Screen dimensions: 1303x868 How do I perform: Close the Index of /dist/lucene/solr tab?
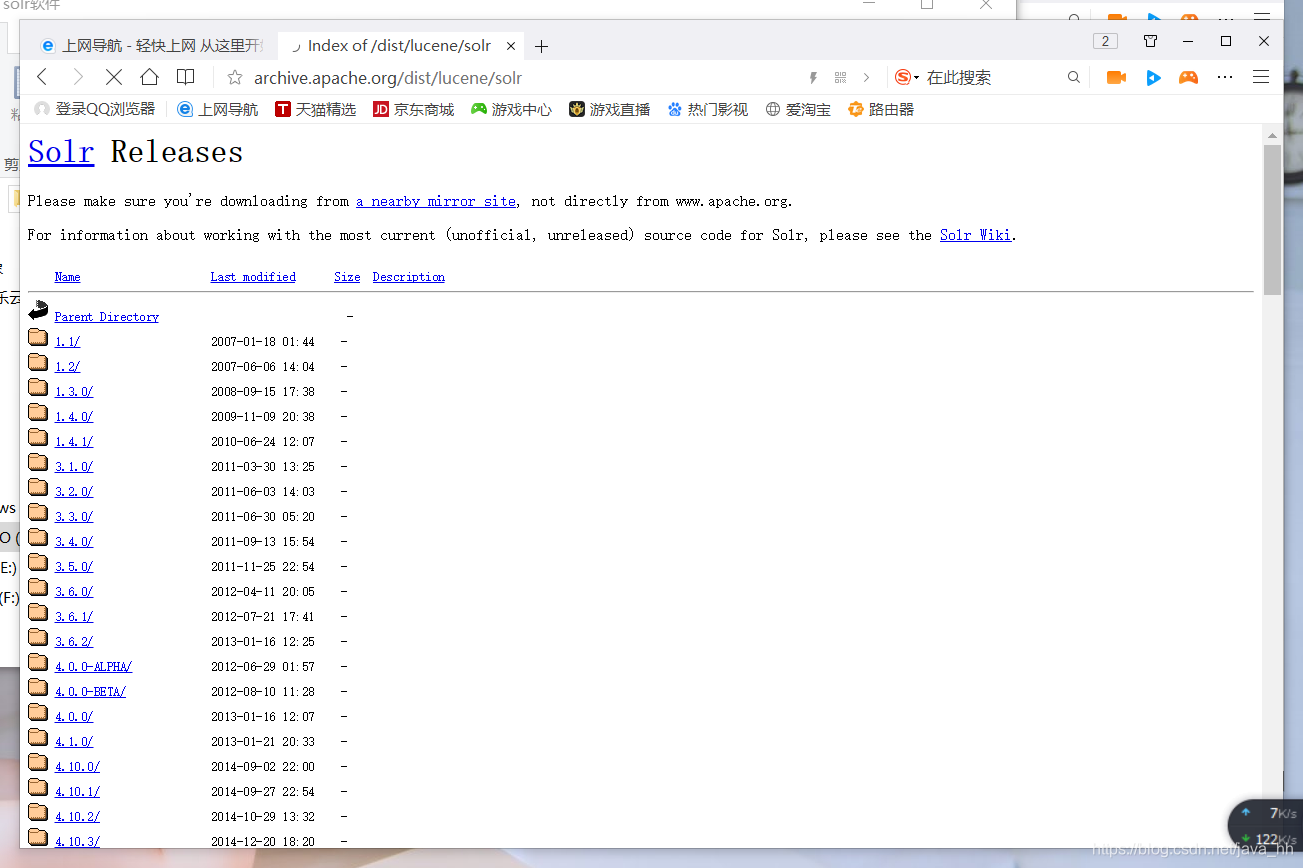[511, 46]
